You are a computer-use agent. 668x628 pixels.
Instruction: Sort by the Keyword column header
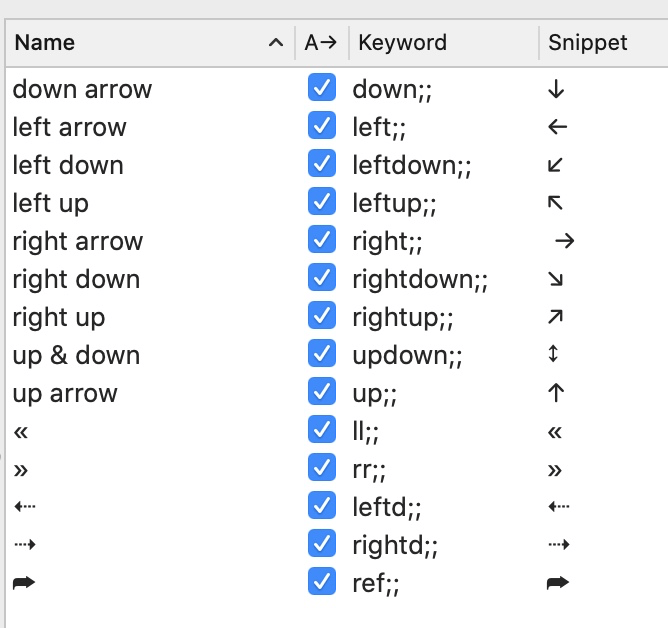(402, 43)
